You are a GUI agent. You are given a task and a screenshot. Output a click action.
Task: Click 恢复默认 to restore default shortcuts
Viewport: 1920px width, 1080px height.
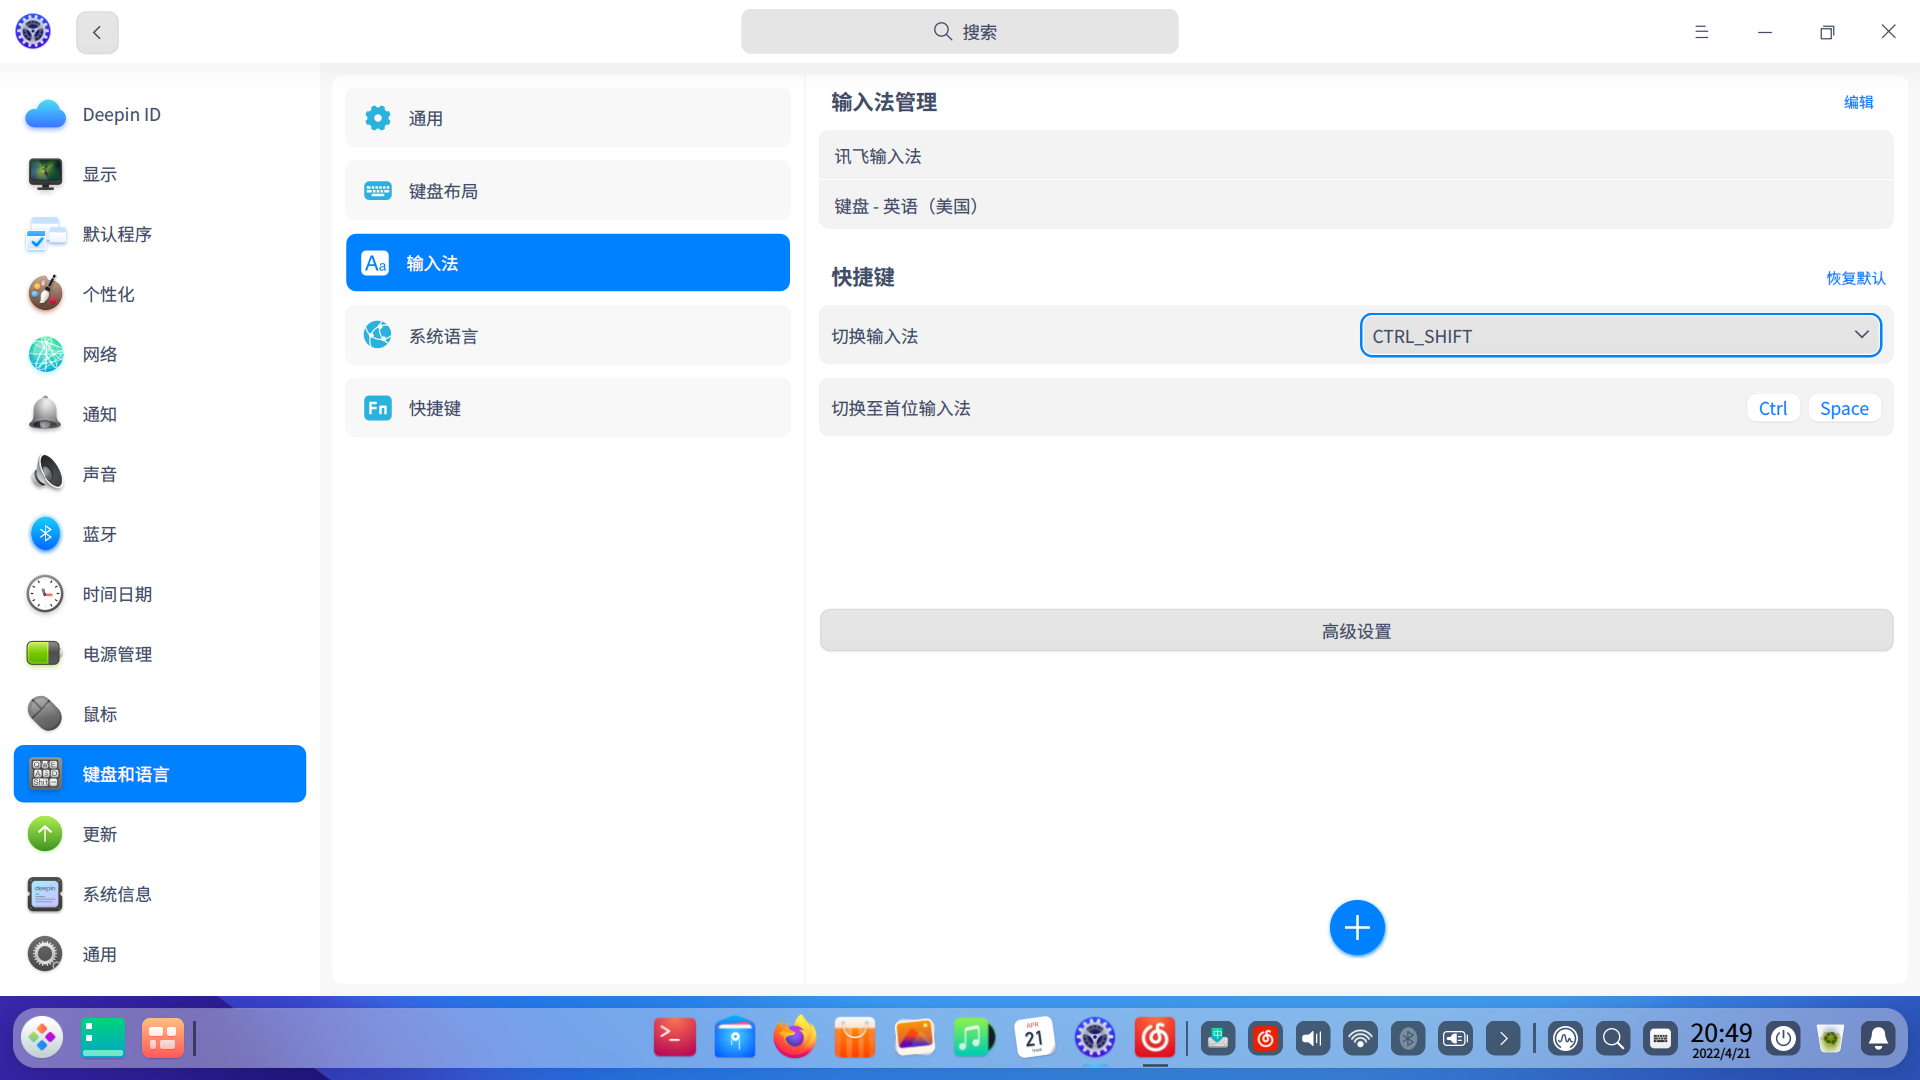point(1855,278)
